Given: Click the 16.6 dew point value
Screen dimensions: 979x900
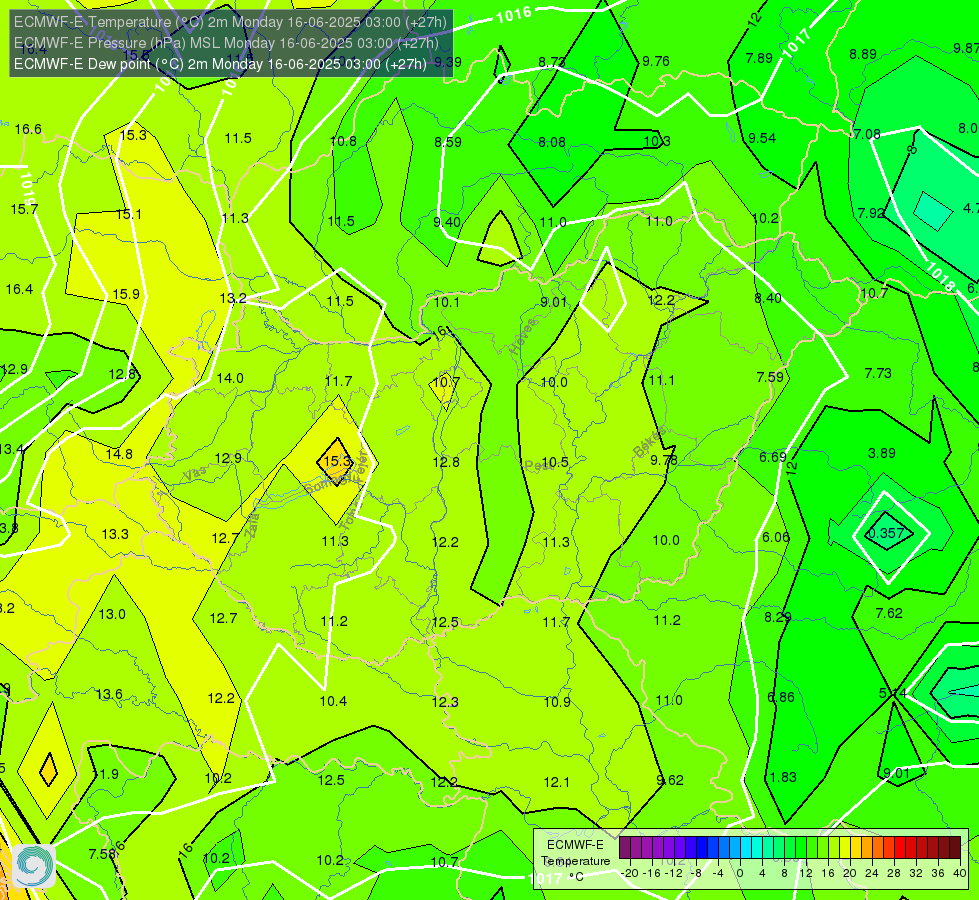Looking at the screenshot, I should [x=28, y=129].
